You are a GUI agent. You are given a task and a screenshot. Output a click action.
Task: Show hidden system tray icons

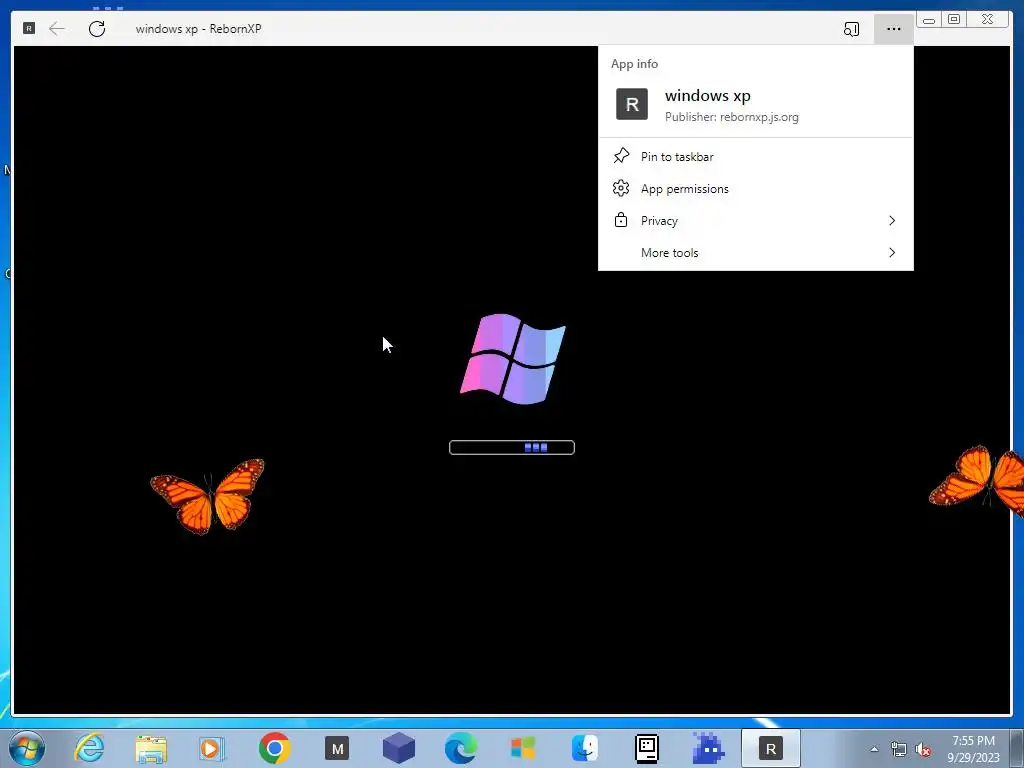click(874, 749)
